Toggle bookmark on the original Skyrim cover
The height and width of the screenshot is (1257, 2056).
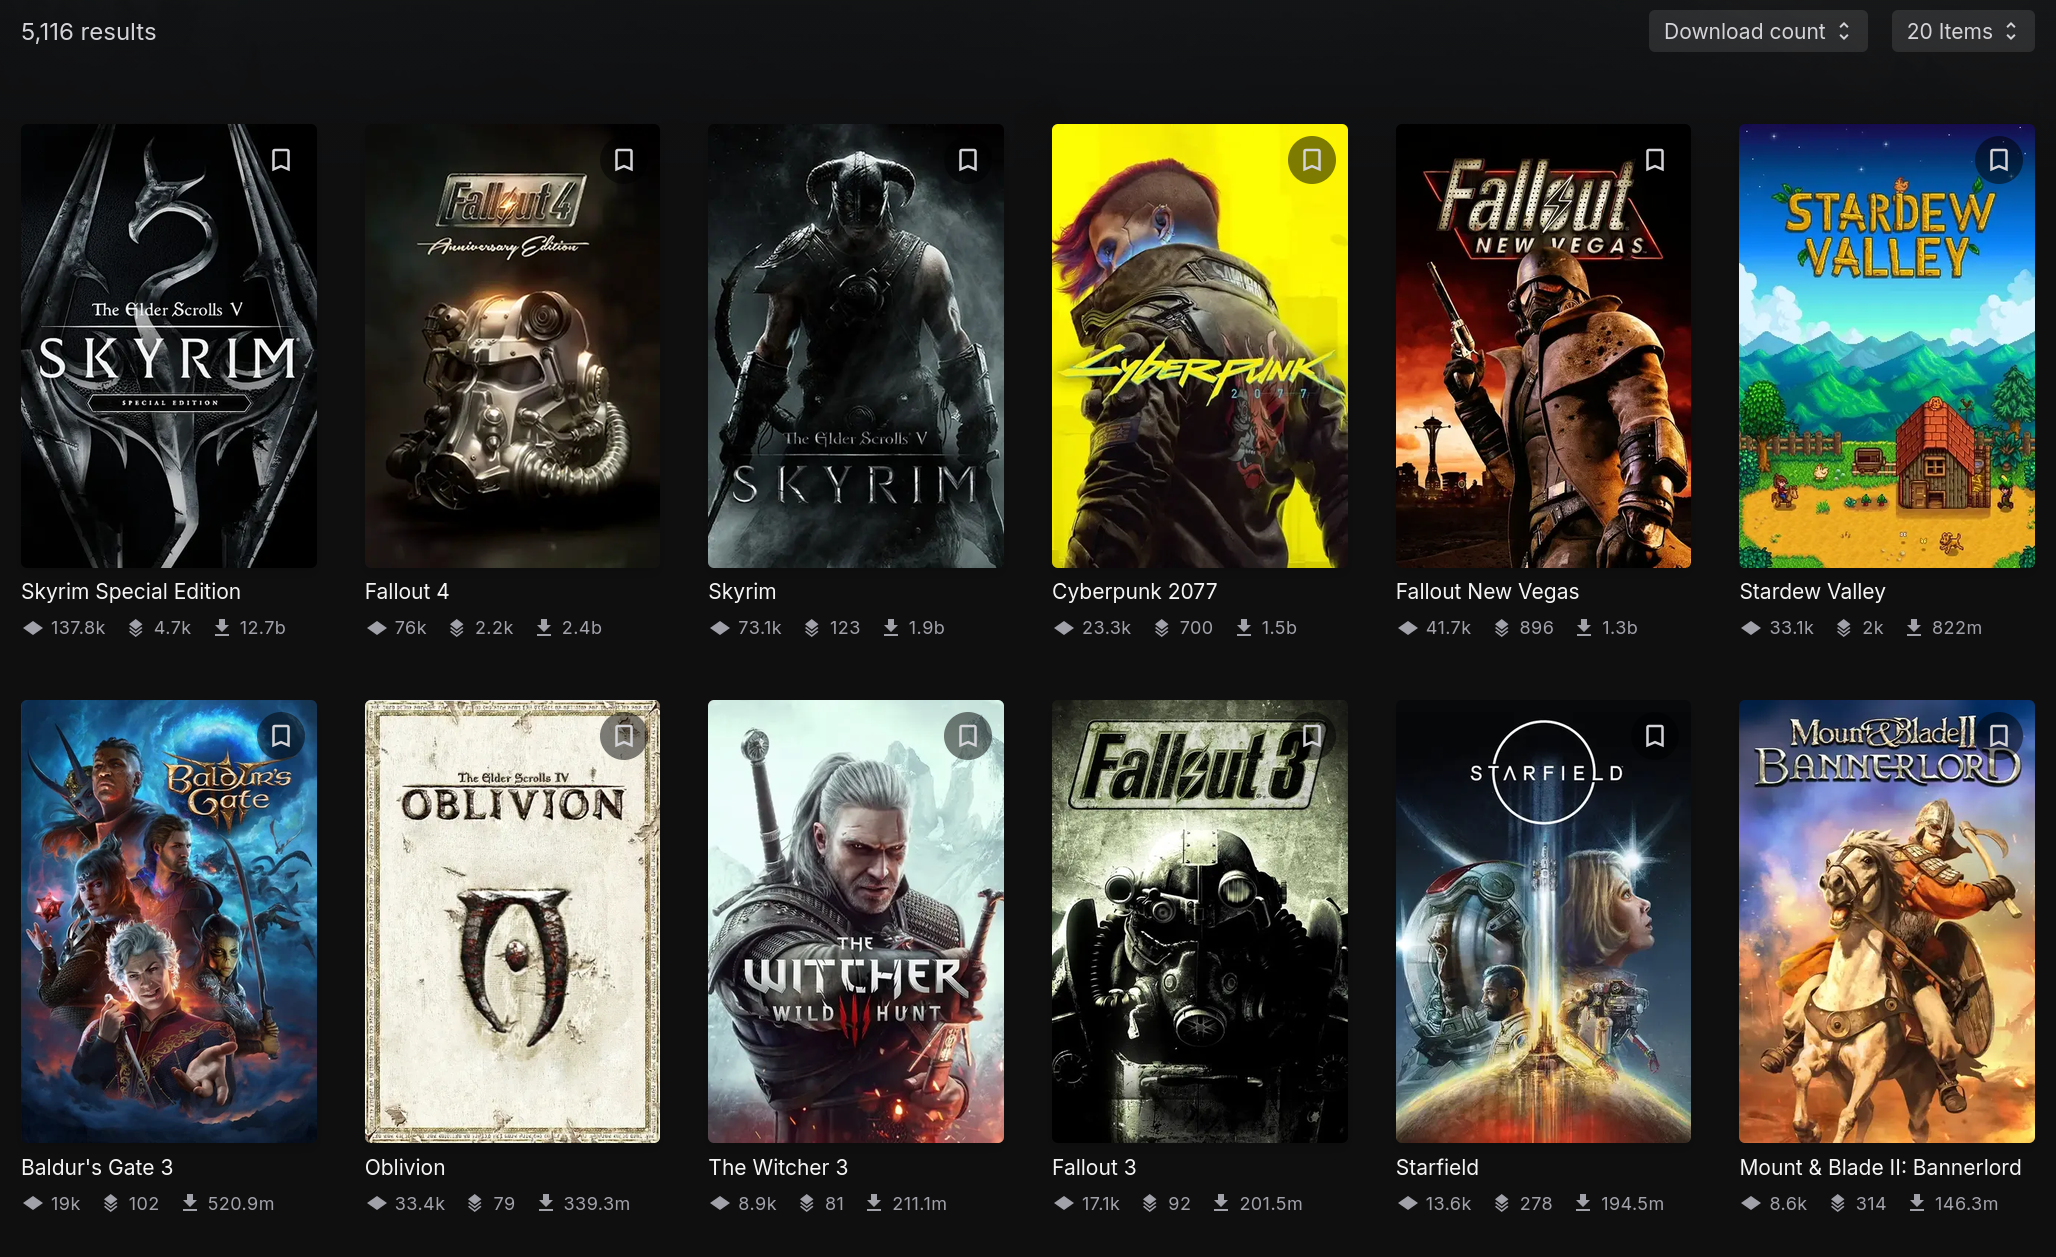pyautogui.click(x=968, y=160)
